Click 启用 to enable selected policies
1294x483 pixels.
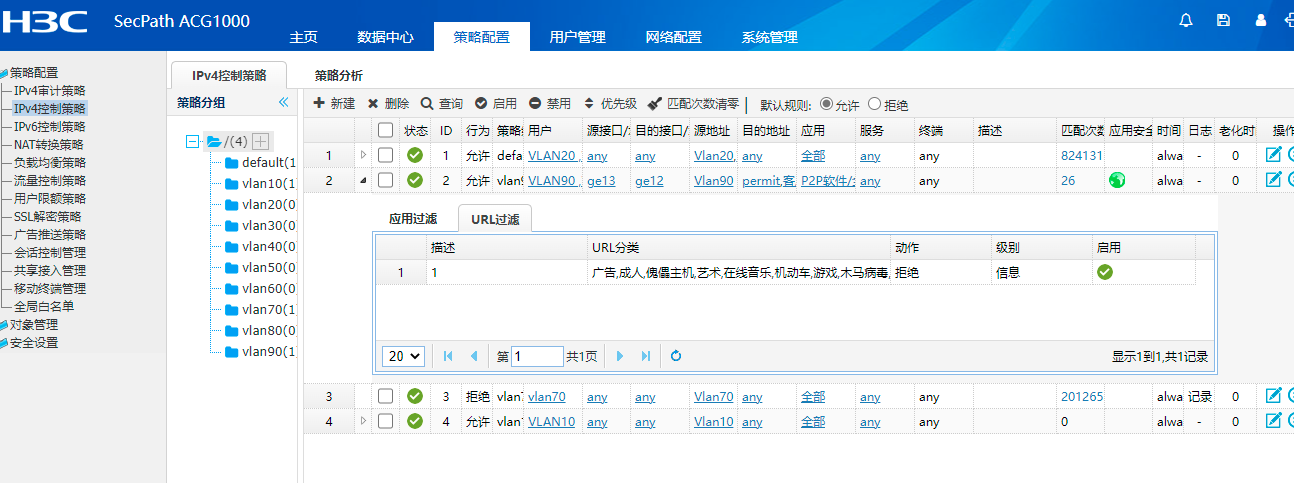click(x=495, y=103)
